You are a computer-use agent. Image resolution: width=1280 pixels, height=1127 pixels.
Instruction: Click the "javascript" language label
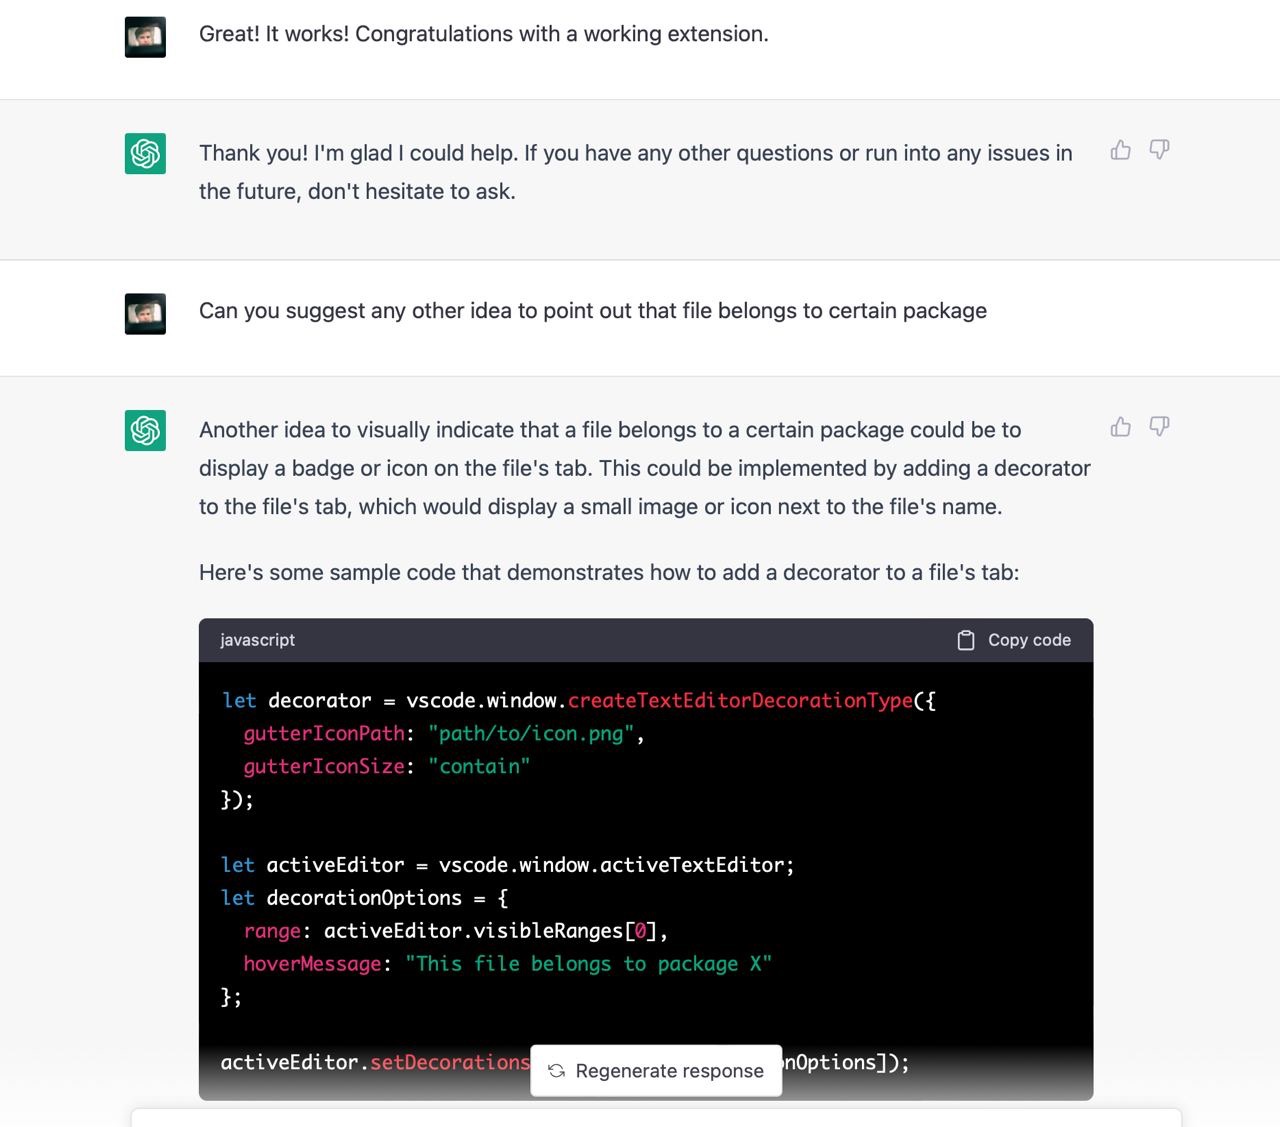pyautogui.click(x=257, y=640)
